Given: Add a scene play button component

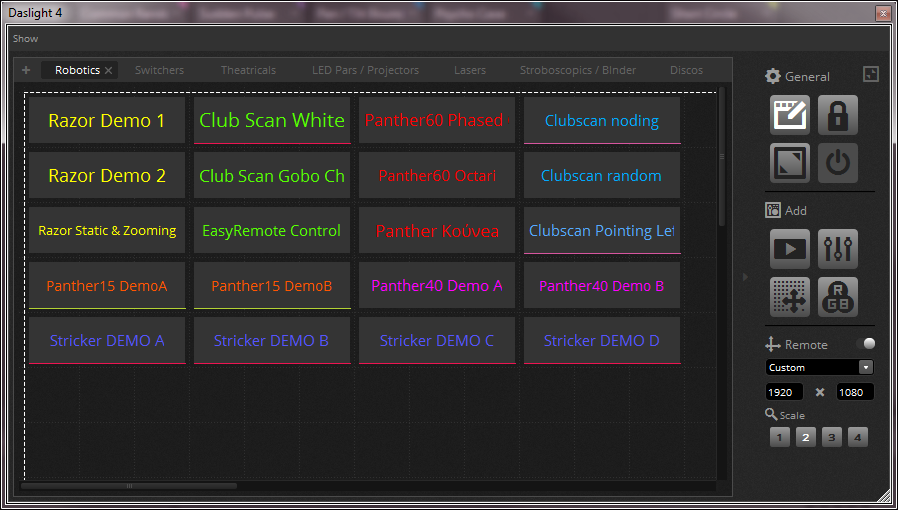Looking at the screenshot, I should pos(790,249).
